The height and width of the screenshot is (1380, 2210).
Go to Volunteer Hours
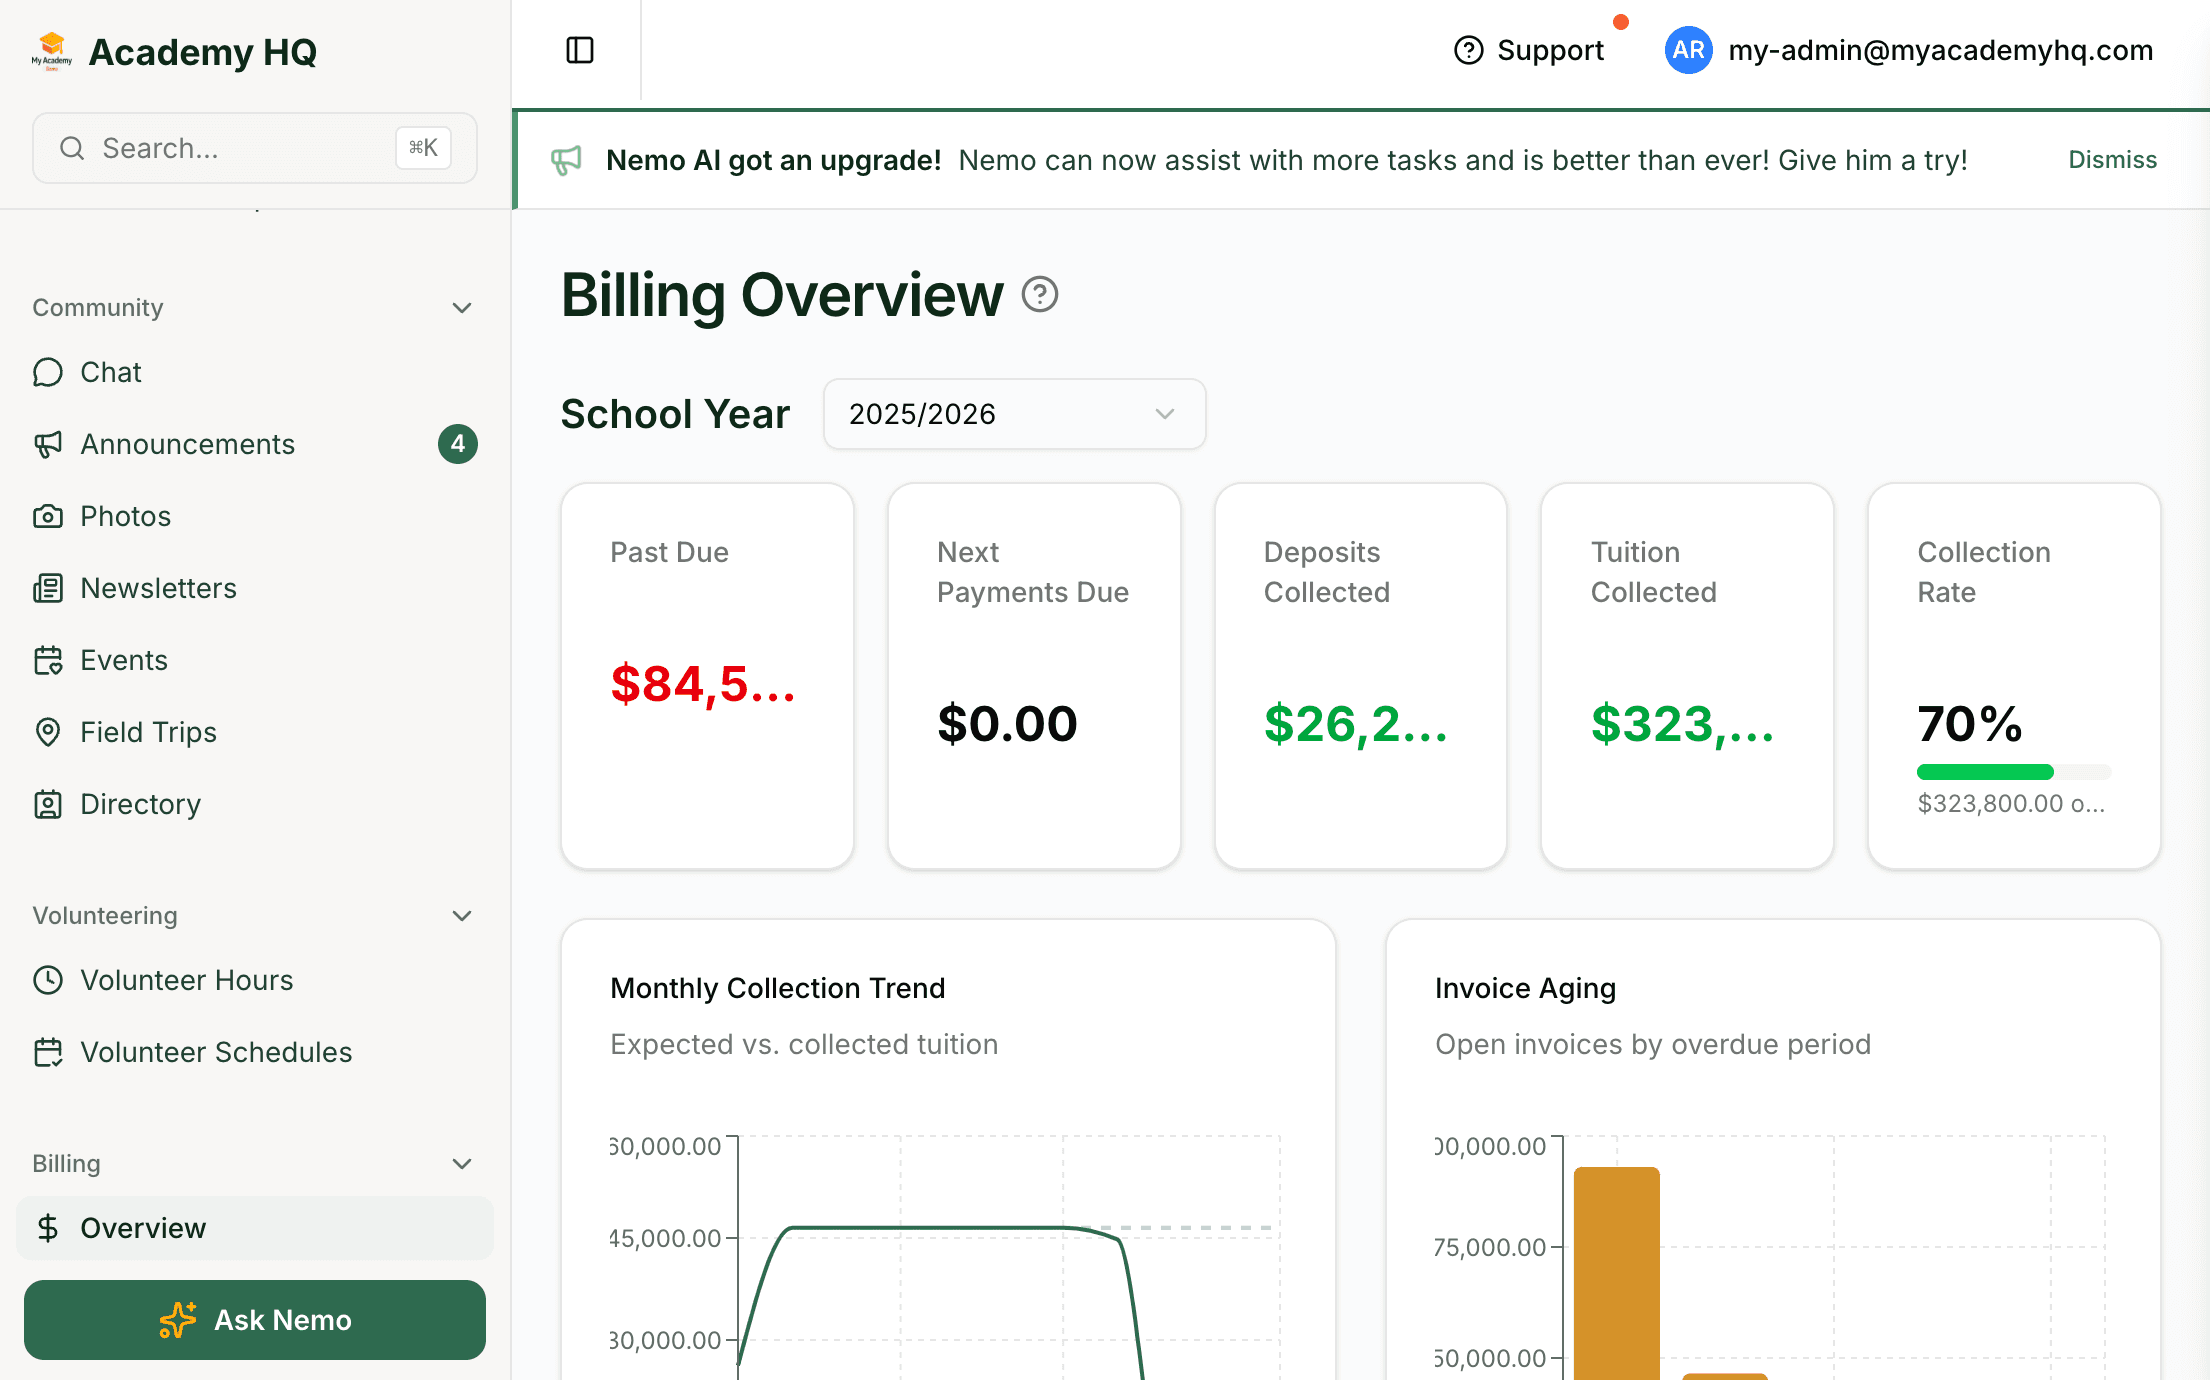(x=254, y=980)
